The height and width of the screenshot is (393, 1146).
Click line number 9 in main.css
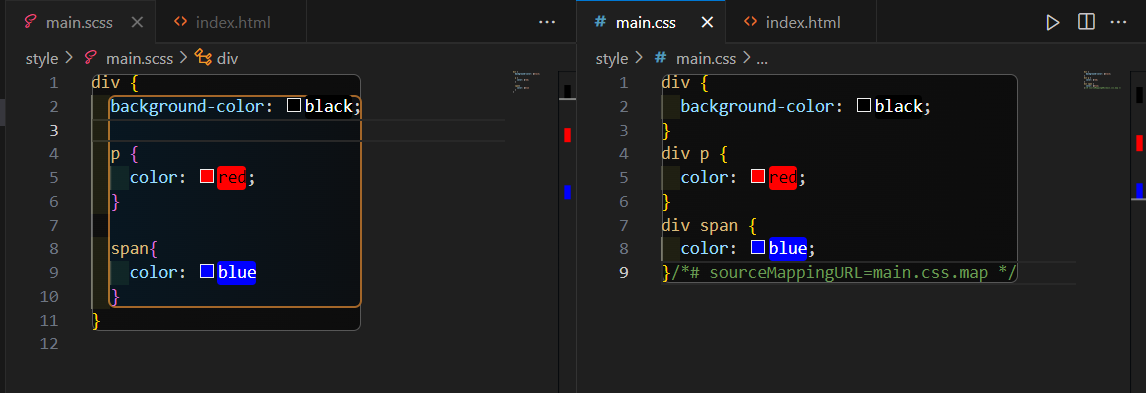click(623, 273)
